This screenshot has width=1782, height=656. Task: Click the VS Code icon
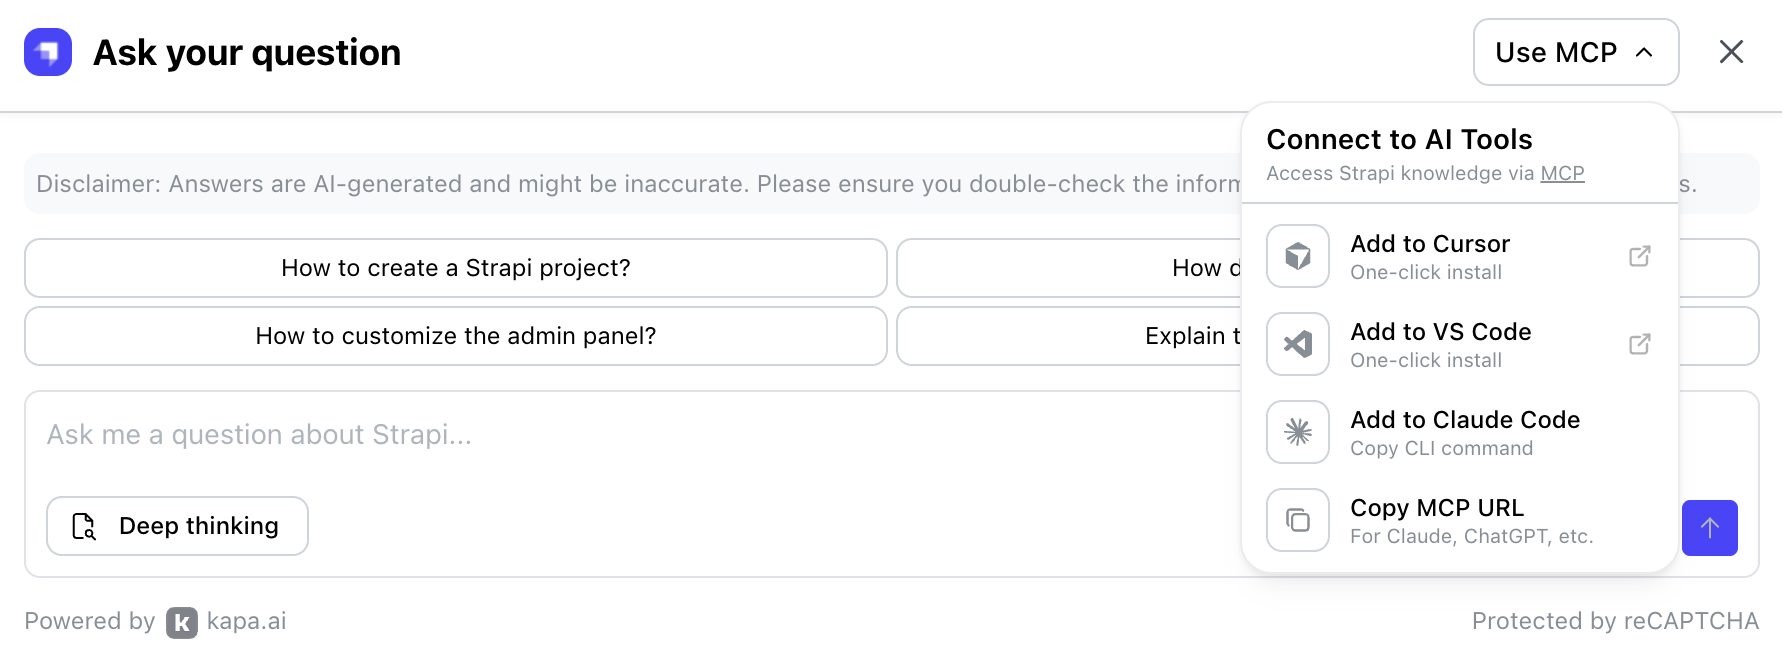pyautogui.click(x=1297, y=344)
